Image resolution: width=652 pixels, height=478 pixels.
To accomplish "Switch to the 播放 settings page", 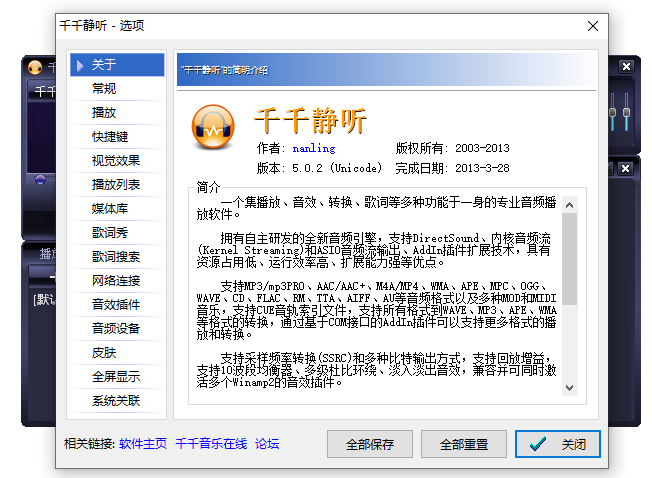I will point(104,113).
